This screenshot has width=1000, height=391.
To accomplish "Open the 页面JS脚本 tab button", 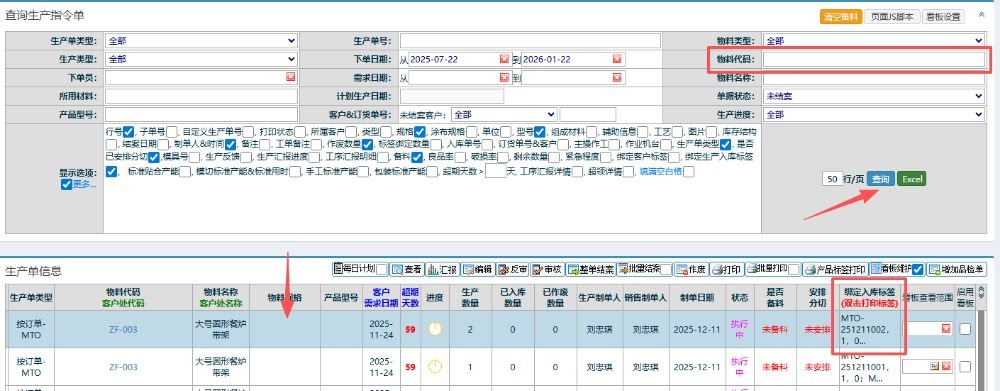I will 892,17.
